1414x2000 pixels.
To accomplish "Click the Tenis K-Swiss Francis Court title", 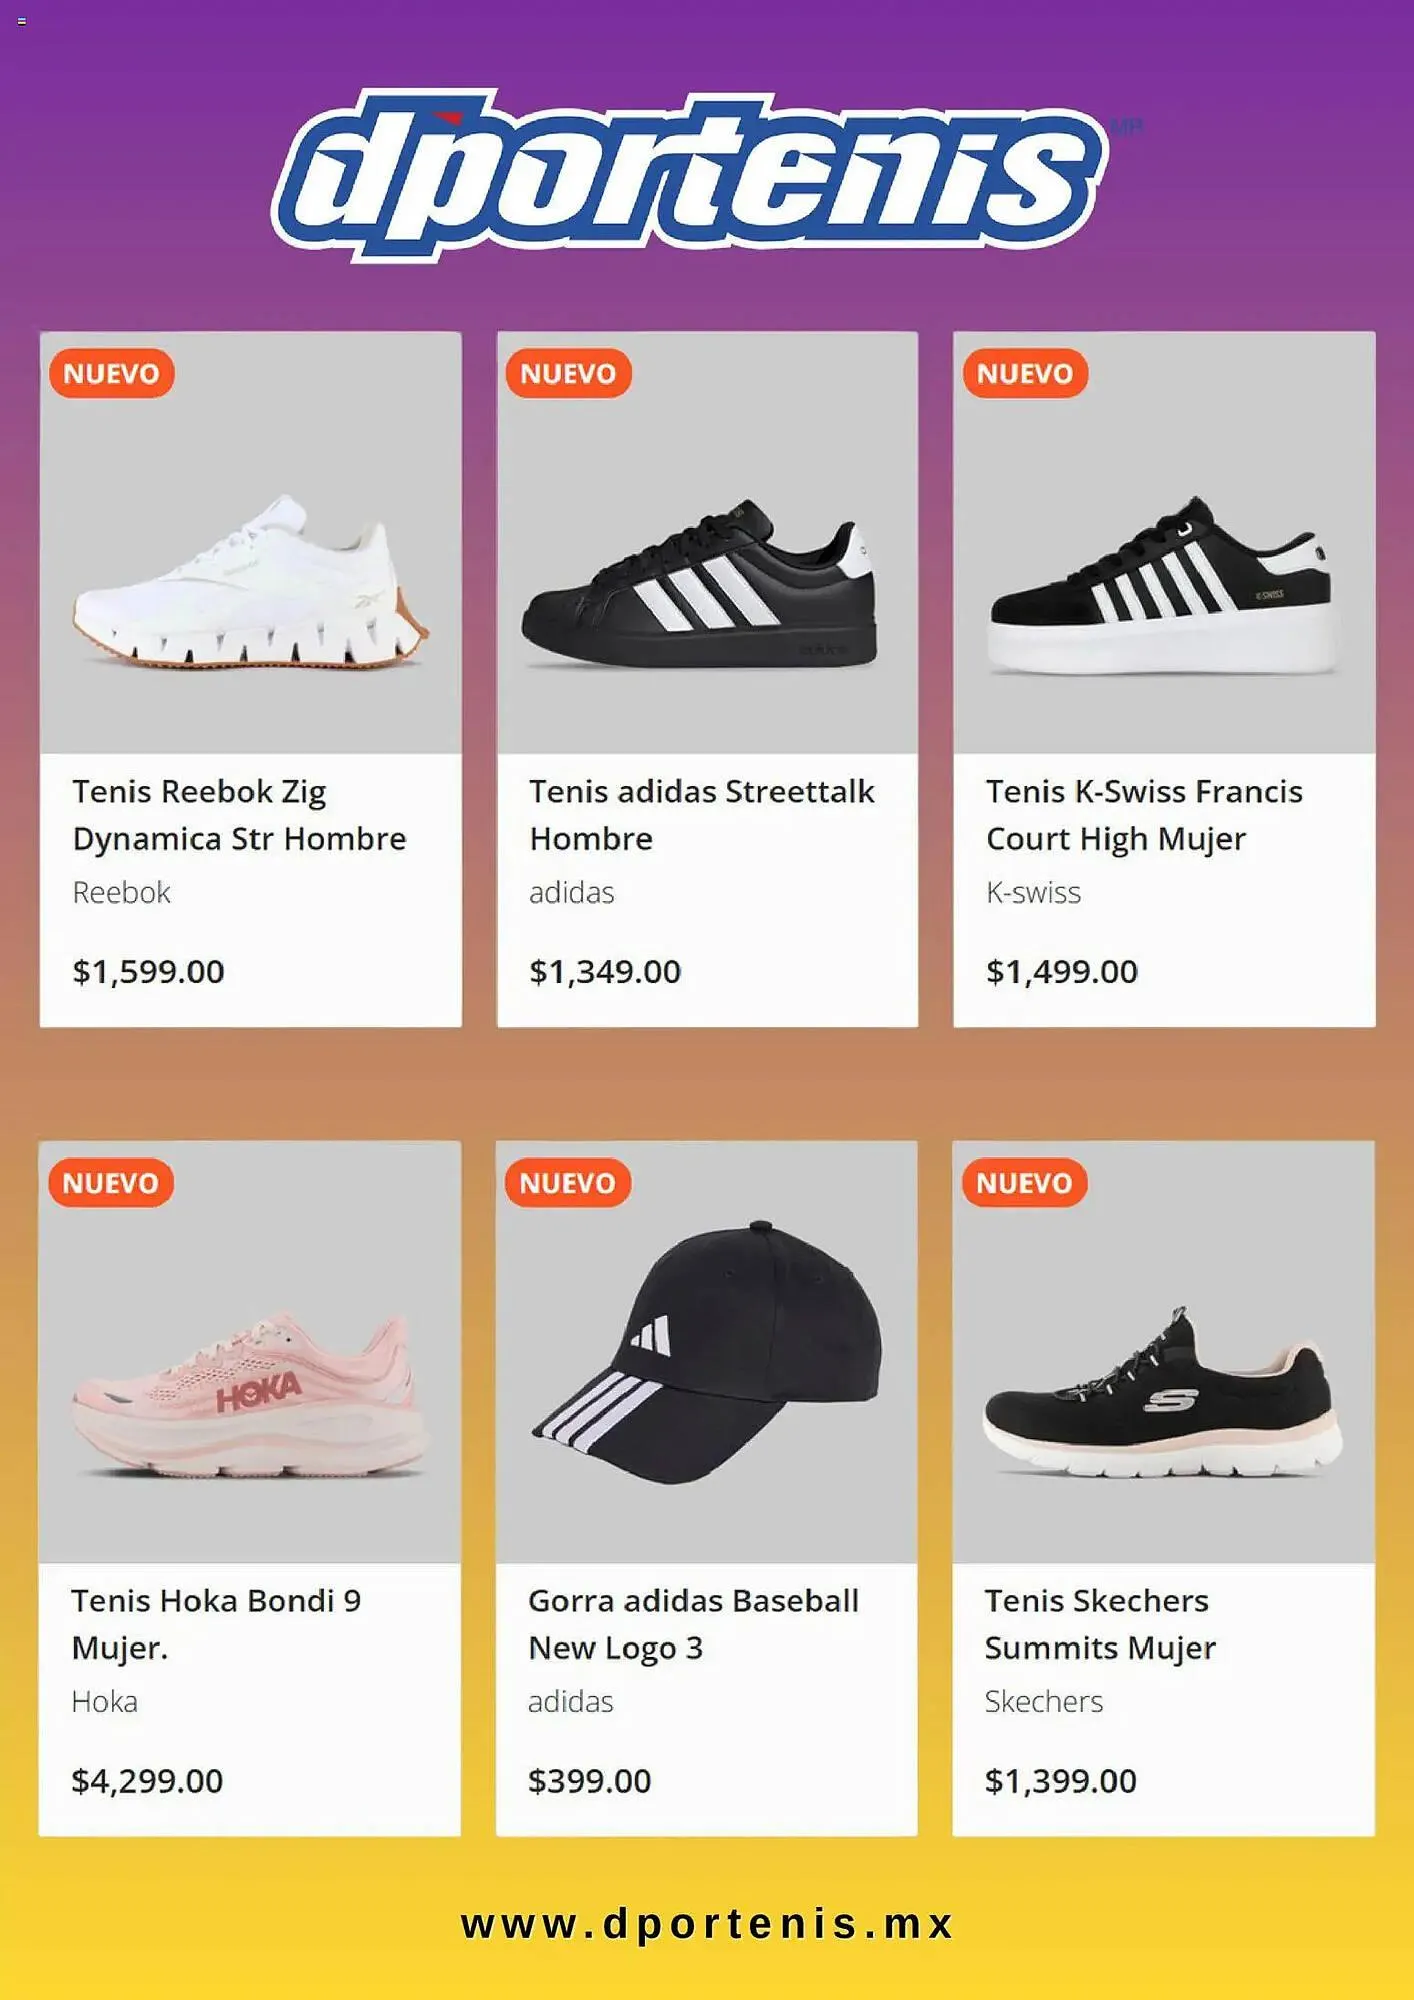I will pyautogui.click(x=1144, y=815).
